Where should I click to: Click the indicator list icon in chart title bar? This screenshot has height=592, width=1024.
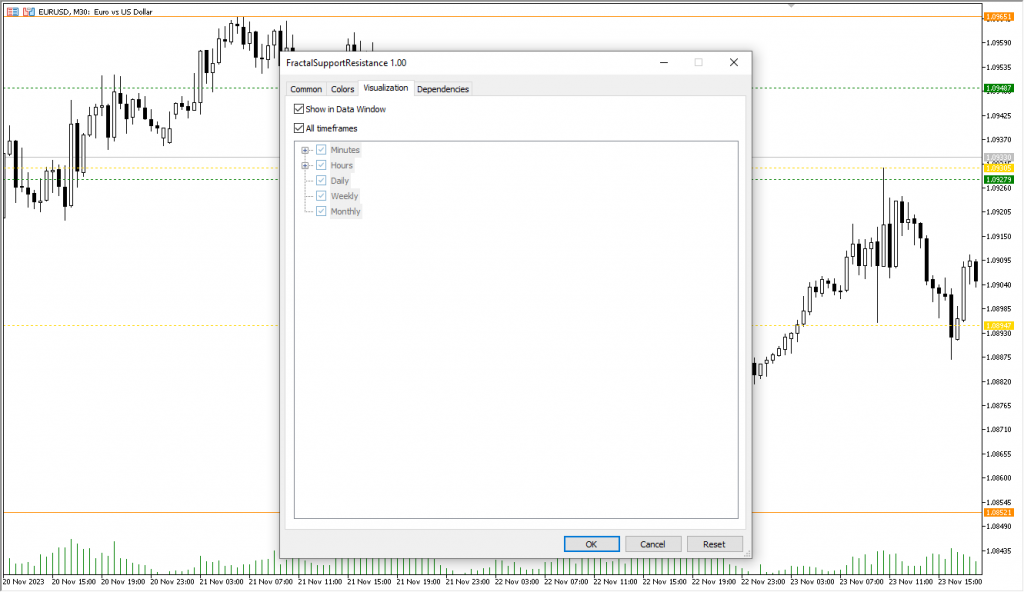(12, 10)
